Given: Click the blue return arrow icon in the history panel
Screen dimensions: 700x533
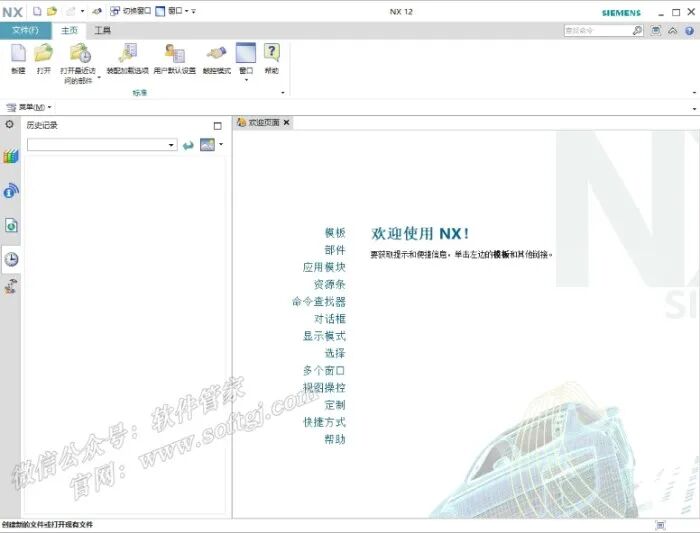Looking at the screenshot, I should [x=188, y=145].
